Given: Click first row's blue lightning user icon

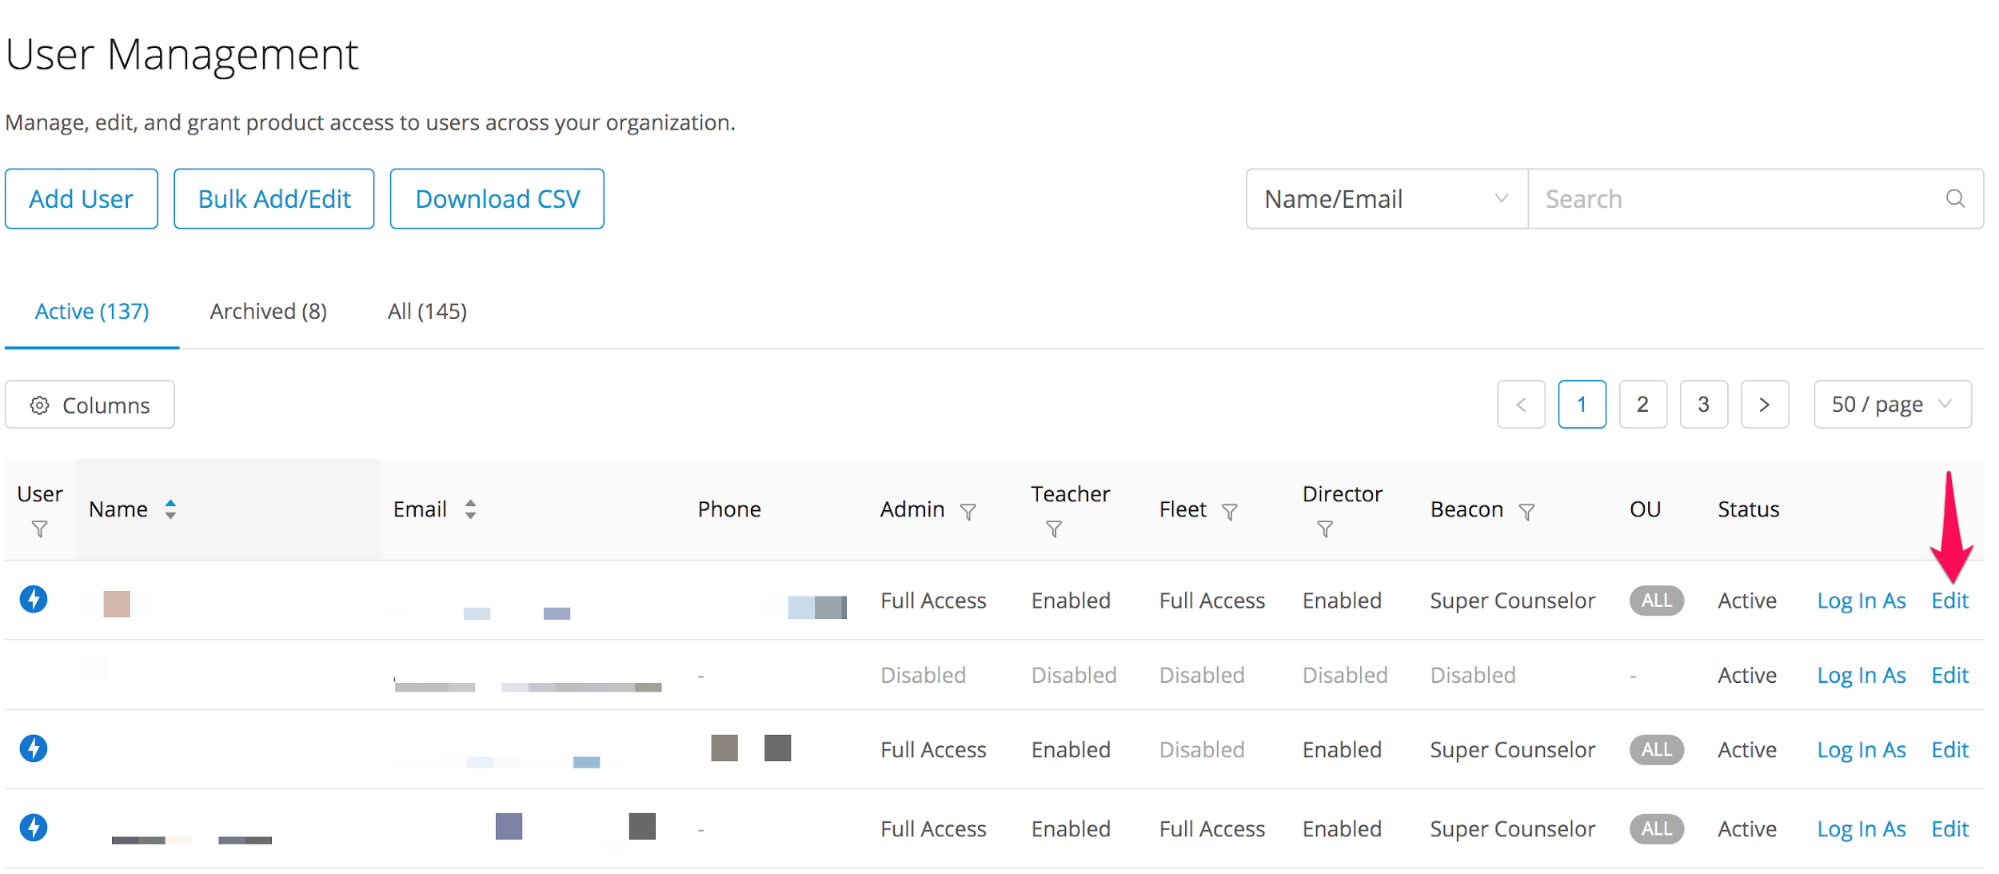Looking at the screenshot, I should coord(34,599).
